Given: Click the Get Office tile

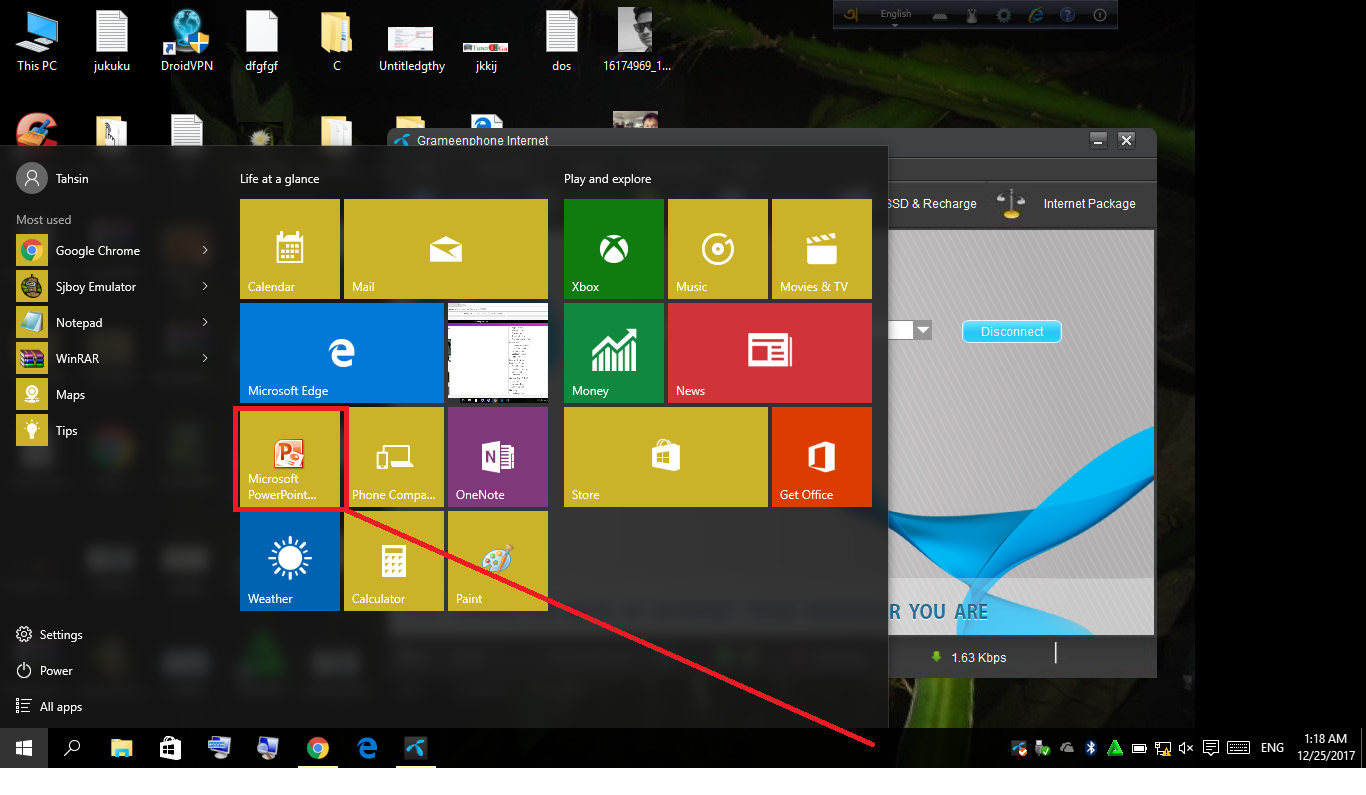Looking at the screenshot, I should (x=821, y=457).
